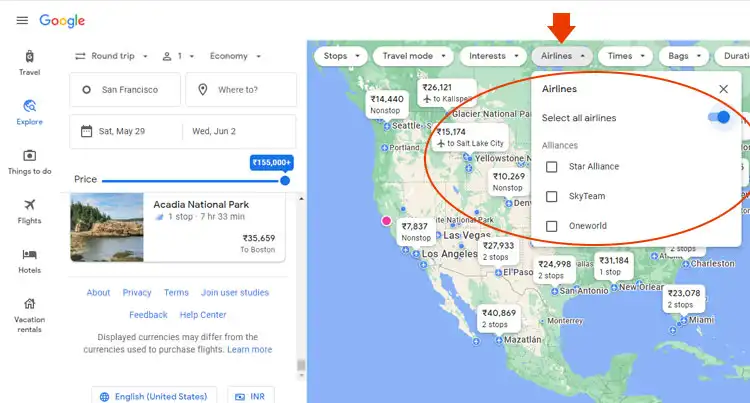Open the Learn more link

coord(250,349)
